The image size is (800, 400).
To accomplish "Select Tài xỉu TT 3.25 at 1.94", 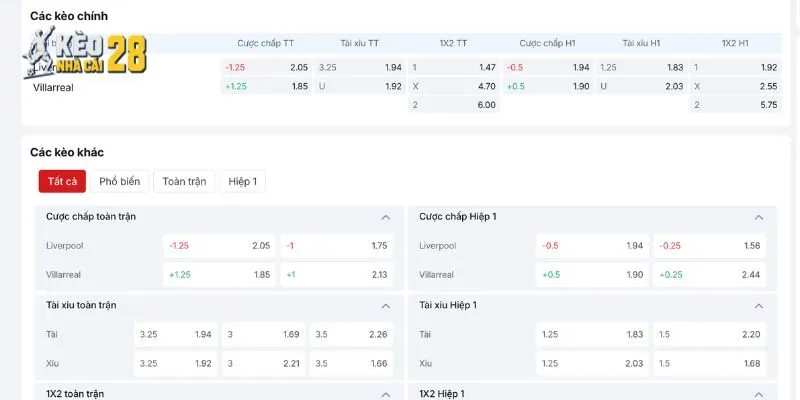I will tap(360, 67).
